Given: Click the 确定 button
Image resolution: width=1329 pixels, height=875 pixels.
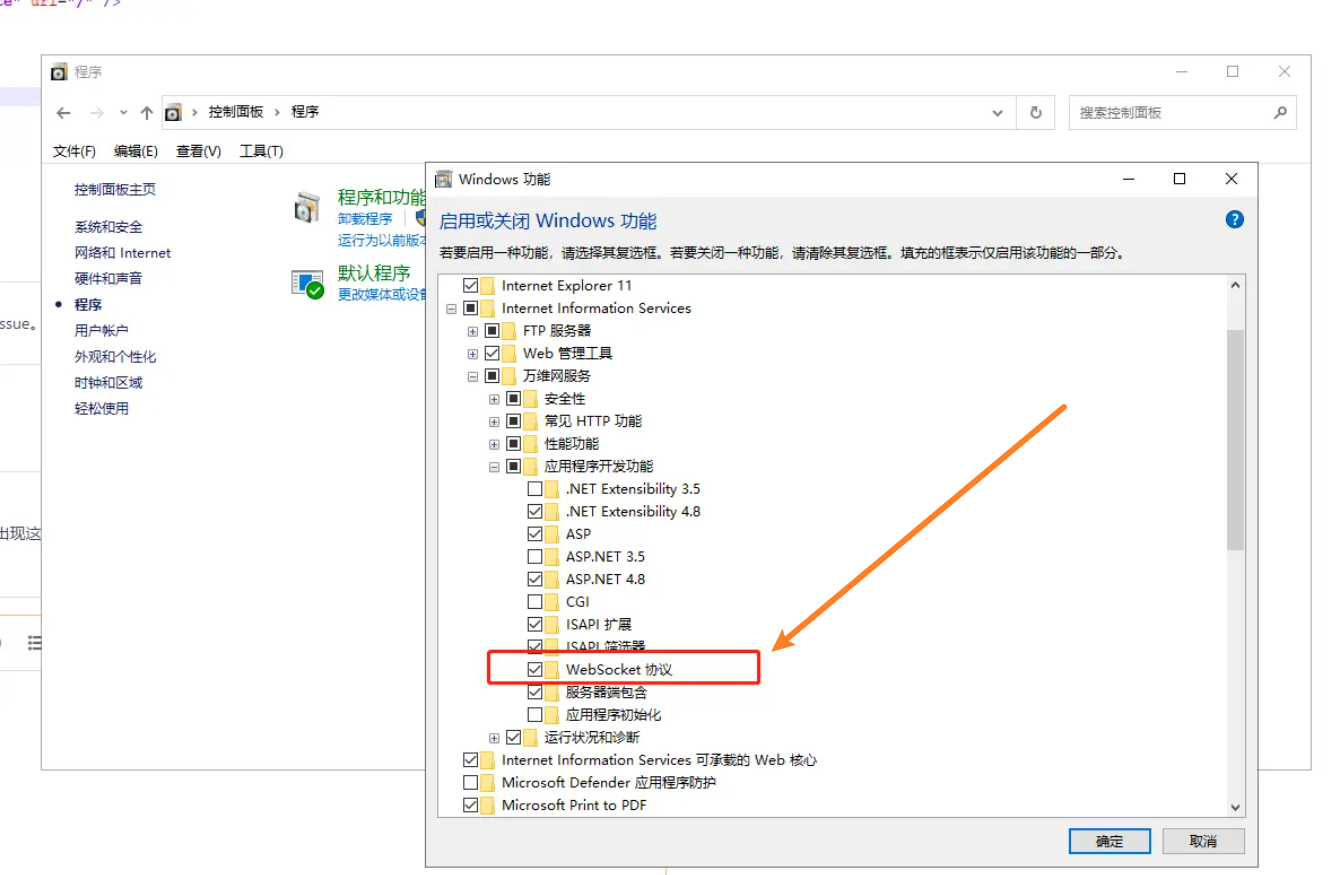Looking at the screenshot, I should point(1109,841).
